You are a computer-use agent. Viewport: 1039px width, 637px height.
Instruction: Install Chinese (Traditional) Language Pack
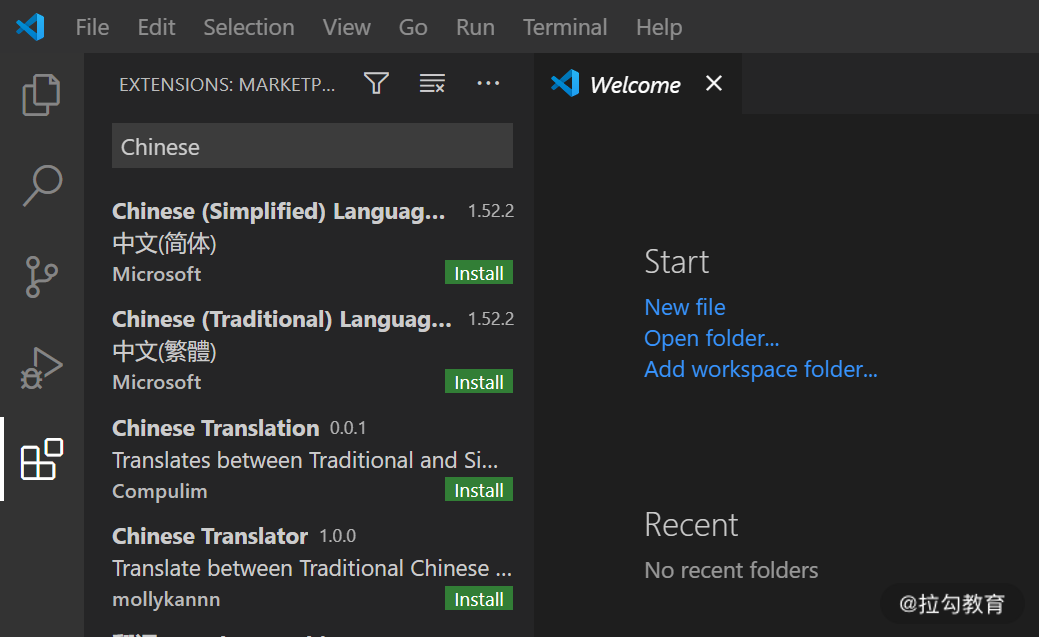click(478, 382)
